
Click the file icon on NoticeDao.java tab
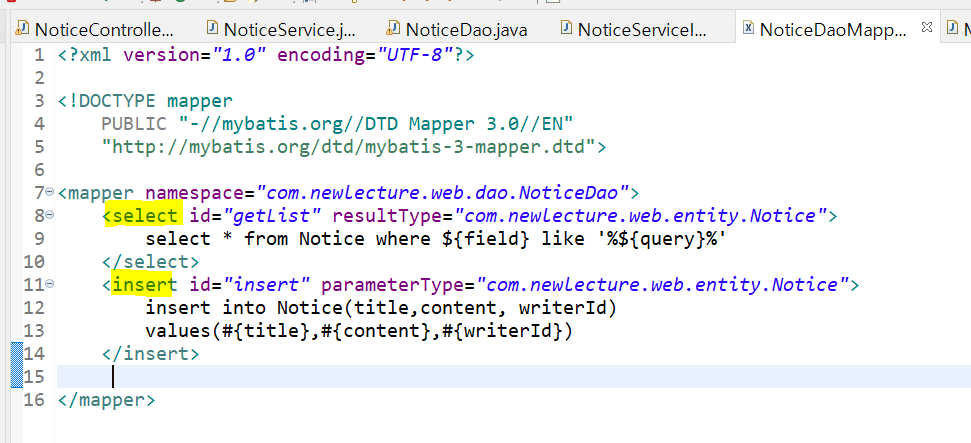(x=393, y=28)
